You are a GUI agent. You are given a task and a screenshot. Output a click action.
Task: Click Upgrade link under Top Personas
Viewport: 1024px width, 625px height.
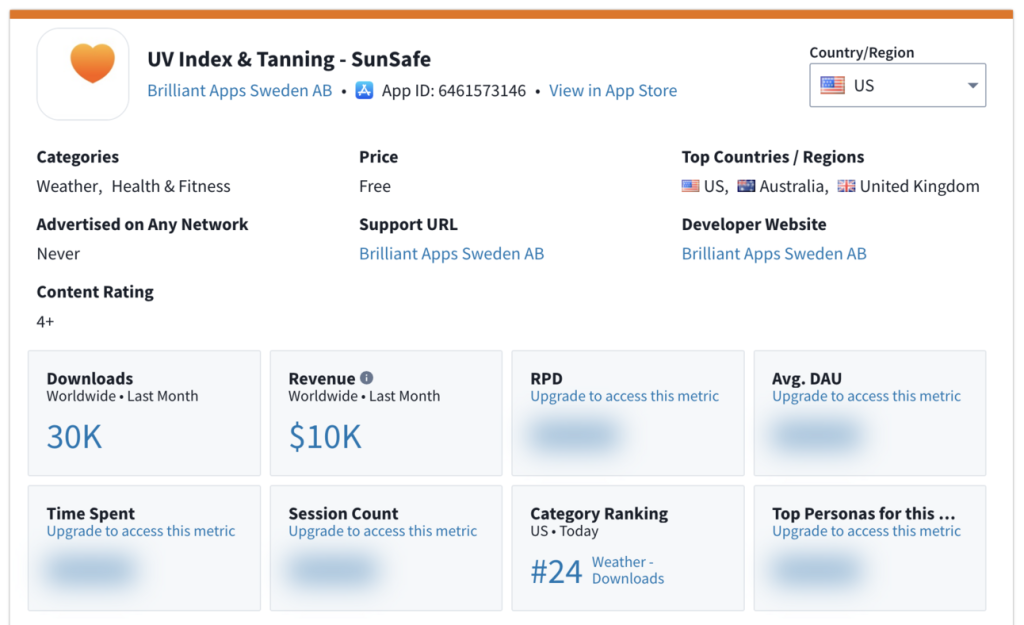[866, 531]
